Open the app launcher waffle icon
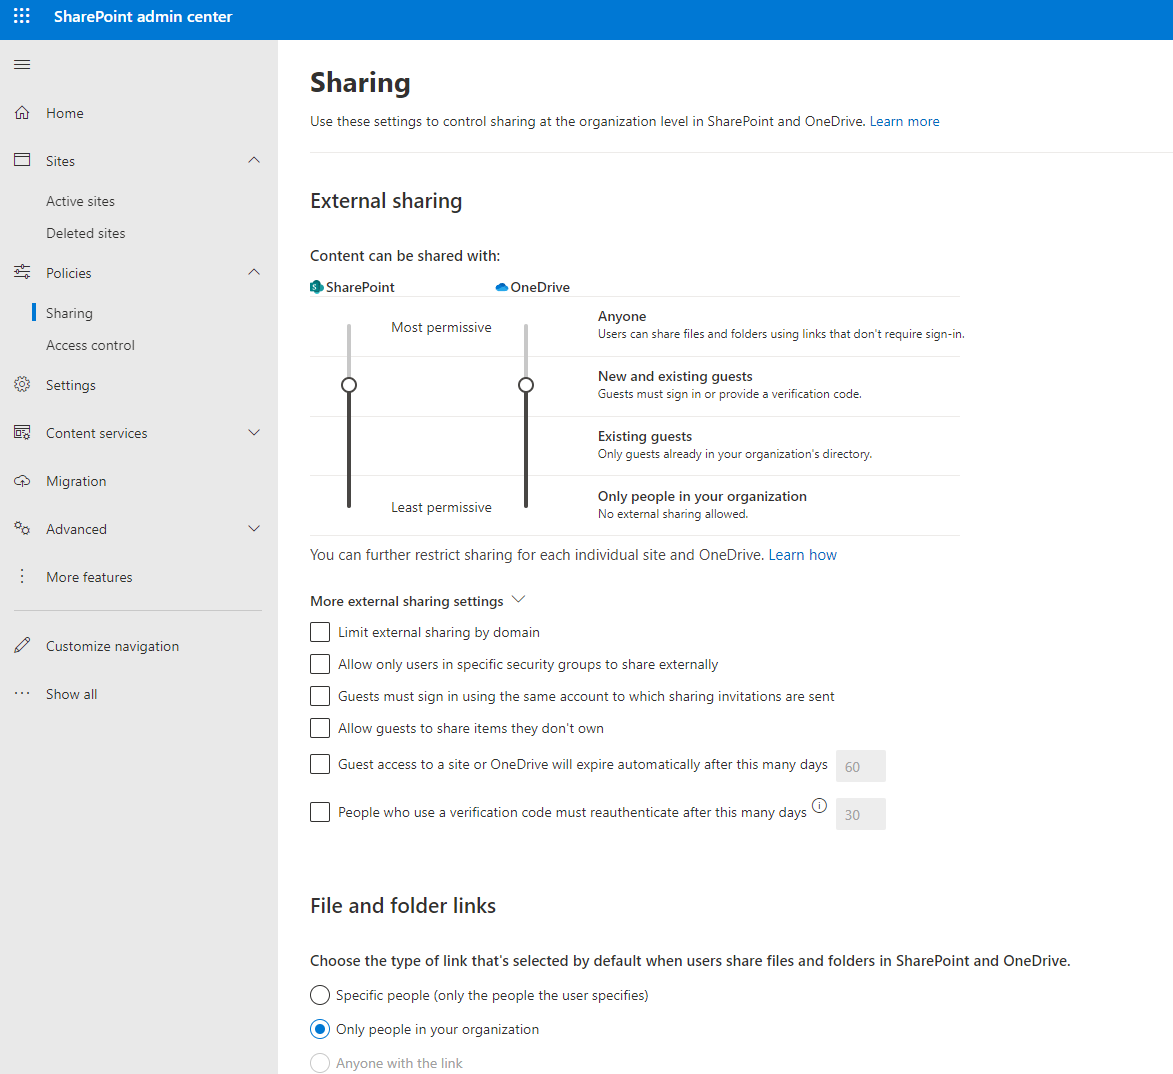Image resolution: width=1173 pixels, height=1074 pixels. [22, 16]
